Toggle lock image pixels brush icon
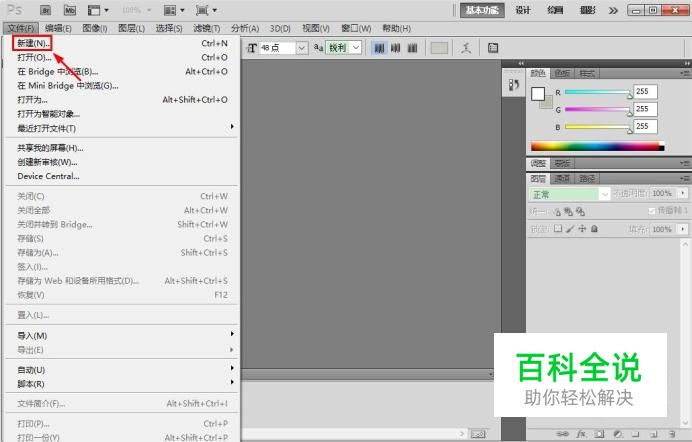Viewport: 692px width, 442px height. click(x=570, y=228)
